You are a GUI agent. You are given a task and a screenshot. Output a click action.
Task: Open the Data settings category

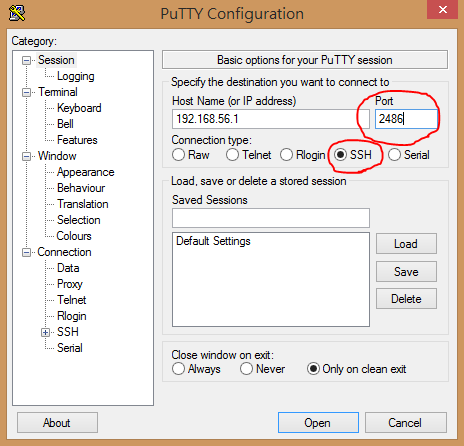pyautogui.click(x=68, y=268)
